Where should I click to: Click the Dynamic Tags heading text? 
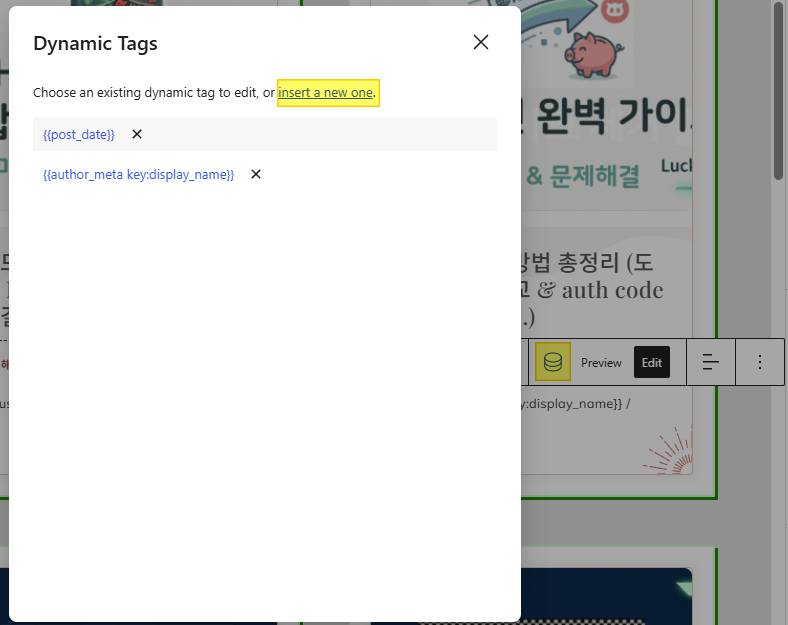95,44
